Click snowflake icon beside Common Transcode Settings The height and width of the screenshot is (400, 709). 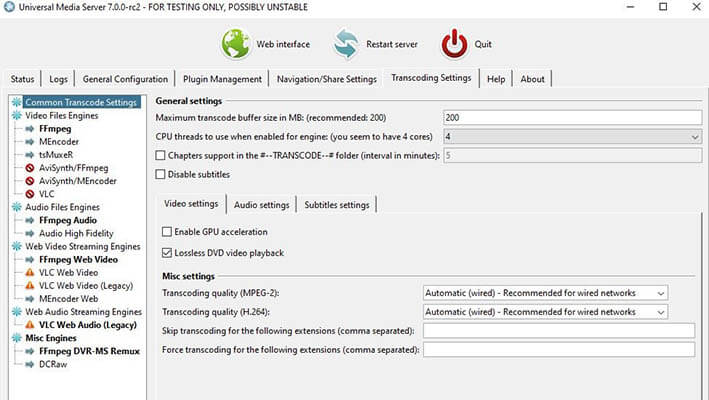point(17,102)
